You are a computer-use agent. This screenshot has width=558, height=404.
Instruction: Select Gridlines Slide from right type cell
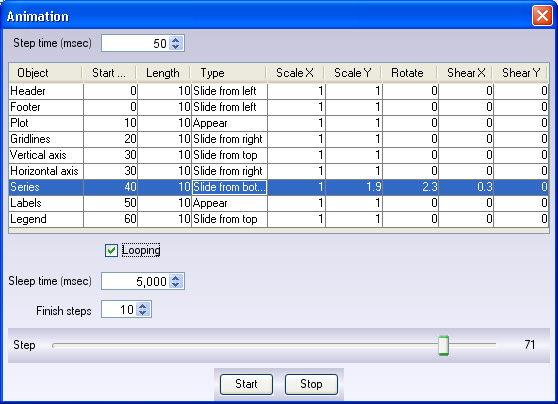(x=230, y=139)
